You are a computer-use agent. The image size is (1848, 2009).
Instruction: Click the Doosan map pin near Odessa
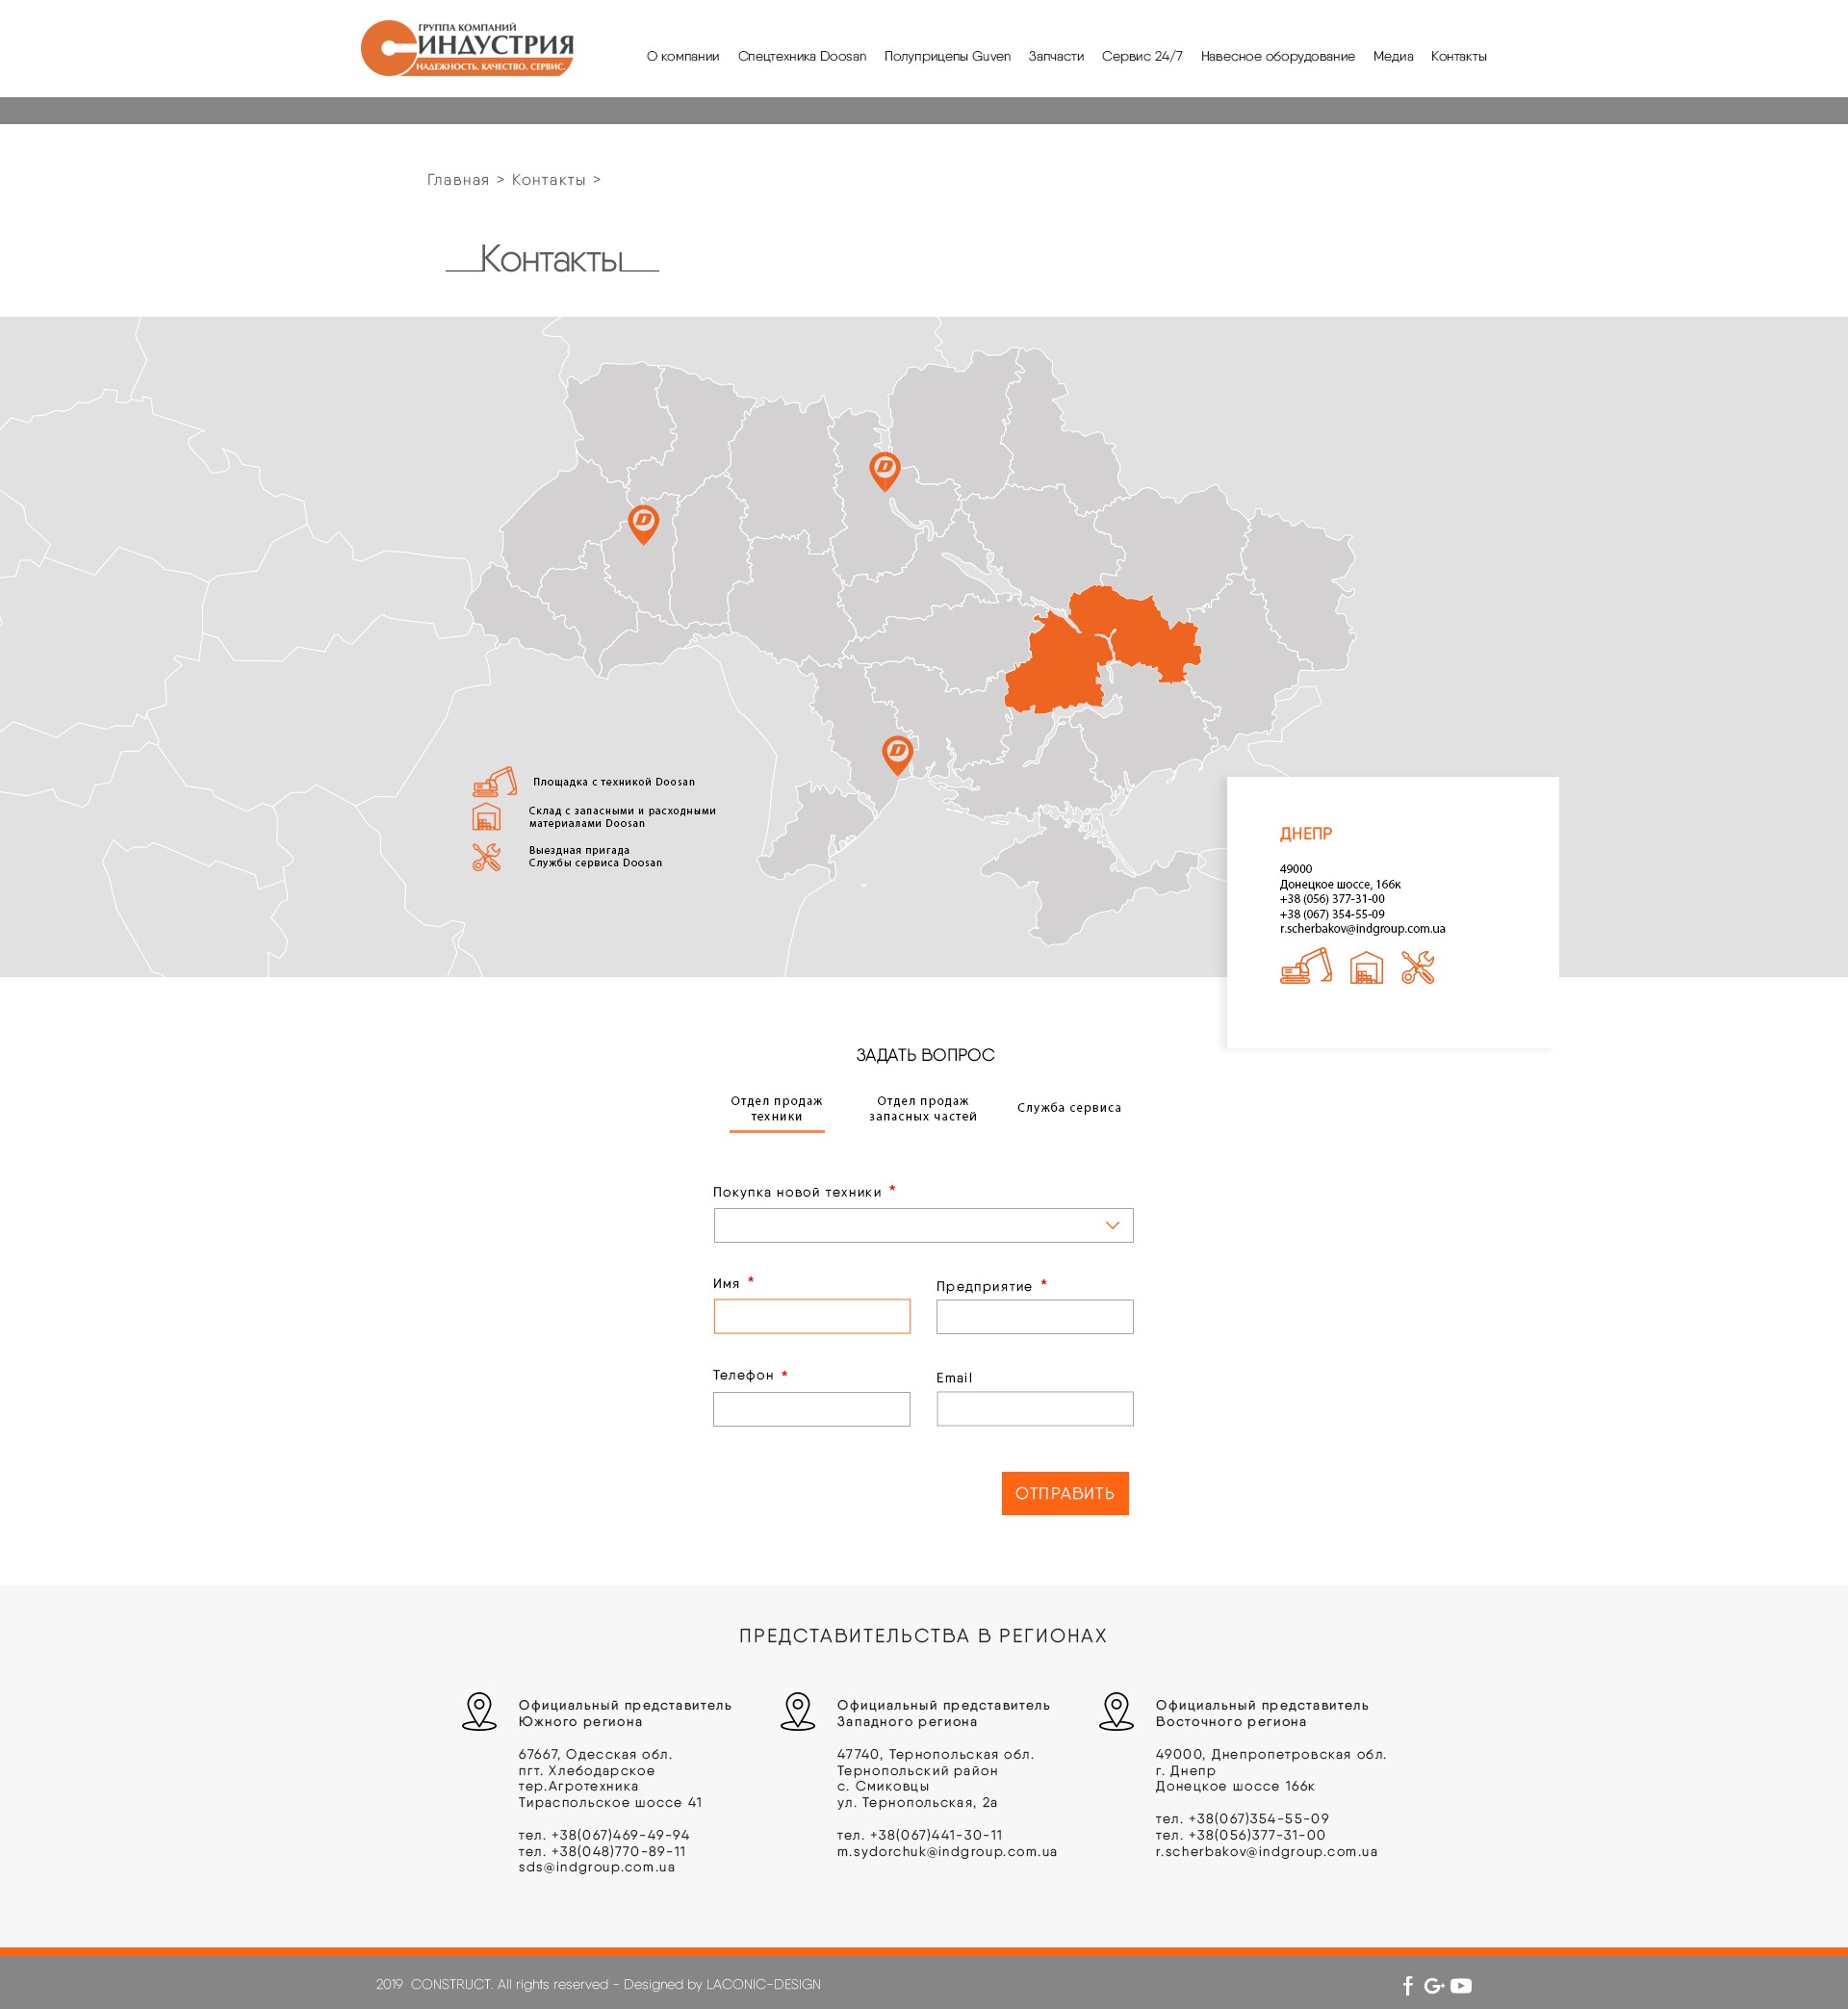(x=897, y=753)
